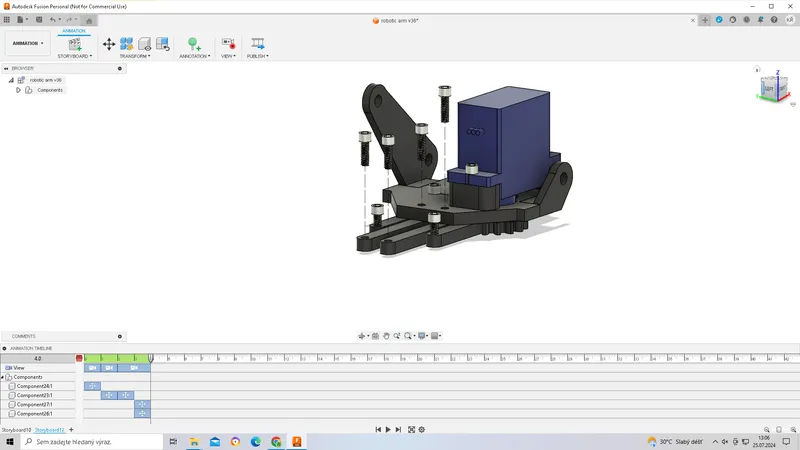Switch to Storyboard10 tab
Viewport: 800px width, 450px height.
[x=16, y=430]
